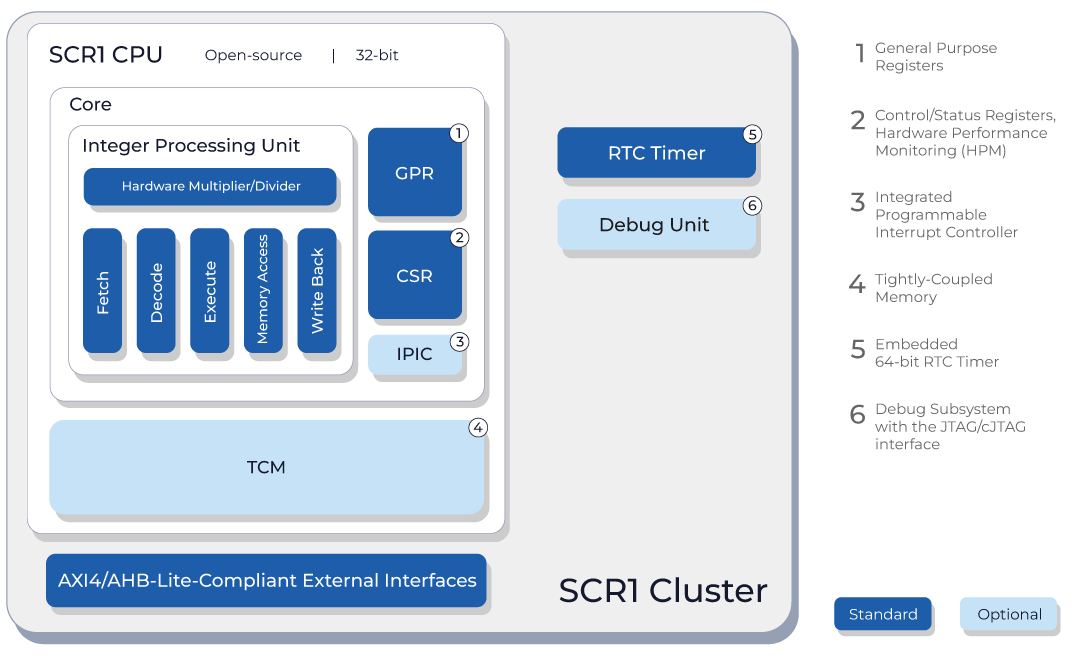Click the Memory Access pipeline stage
The width and height of the screenshot is (1084, 660).
(x=263, y=290)
